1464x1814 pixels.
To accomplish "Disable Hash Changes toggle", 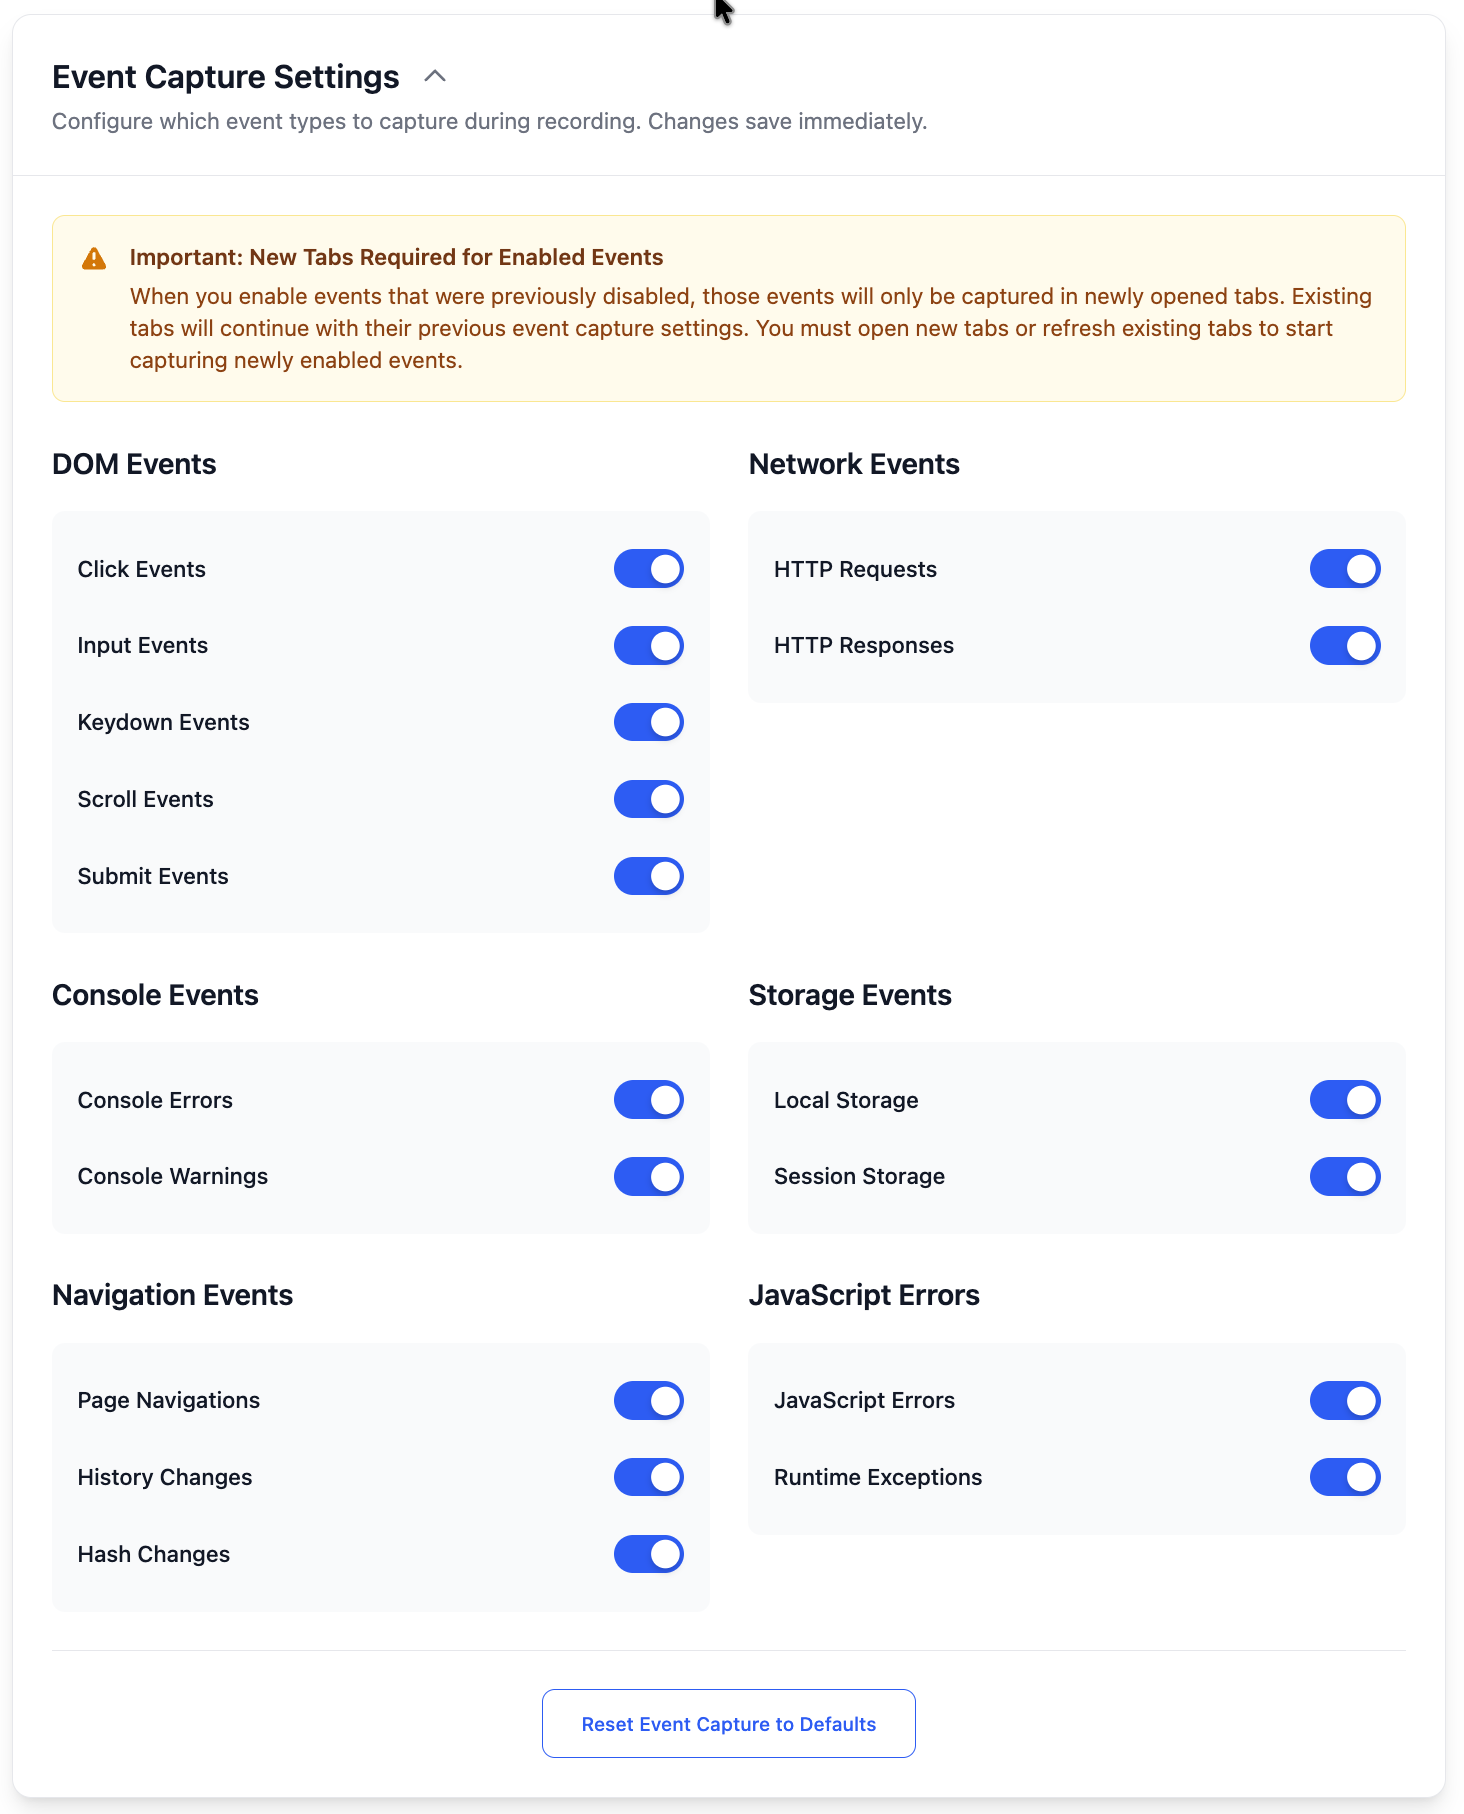I will (648, 1554).
